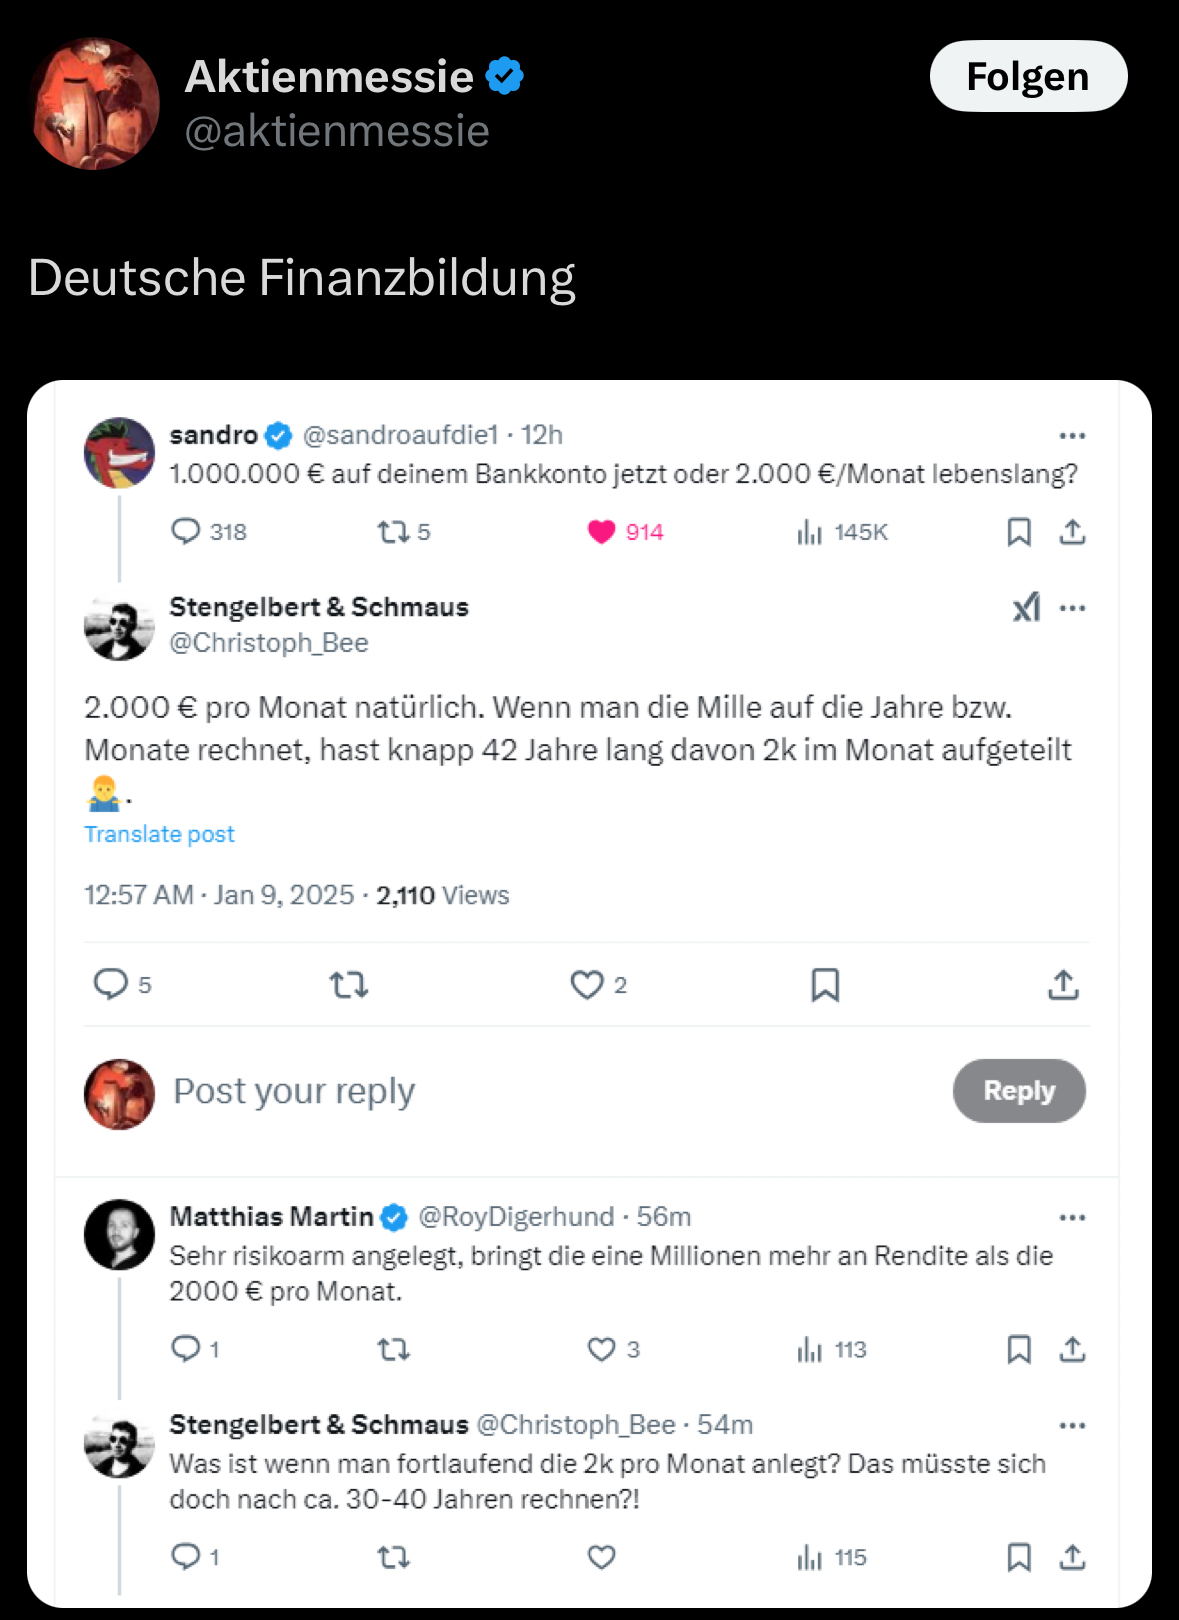
Task: Bookmark the main post dated Jan 9, 2025
Action: [x=825, y=985]
